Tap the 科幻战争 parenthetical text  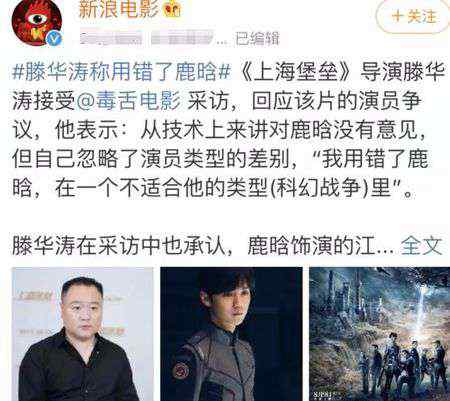[318, 189]
